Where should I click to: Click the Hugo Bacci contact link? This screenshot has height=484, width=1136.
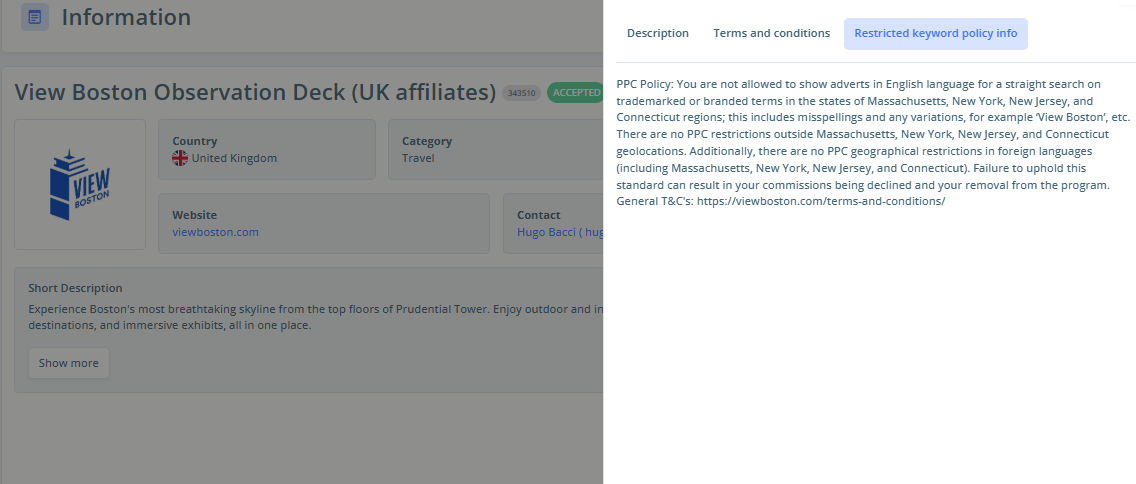pos(560,232)
